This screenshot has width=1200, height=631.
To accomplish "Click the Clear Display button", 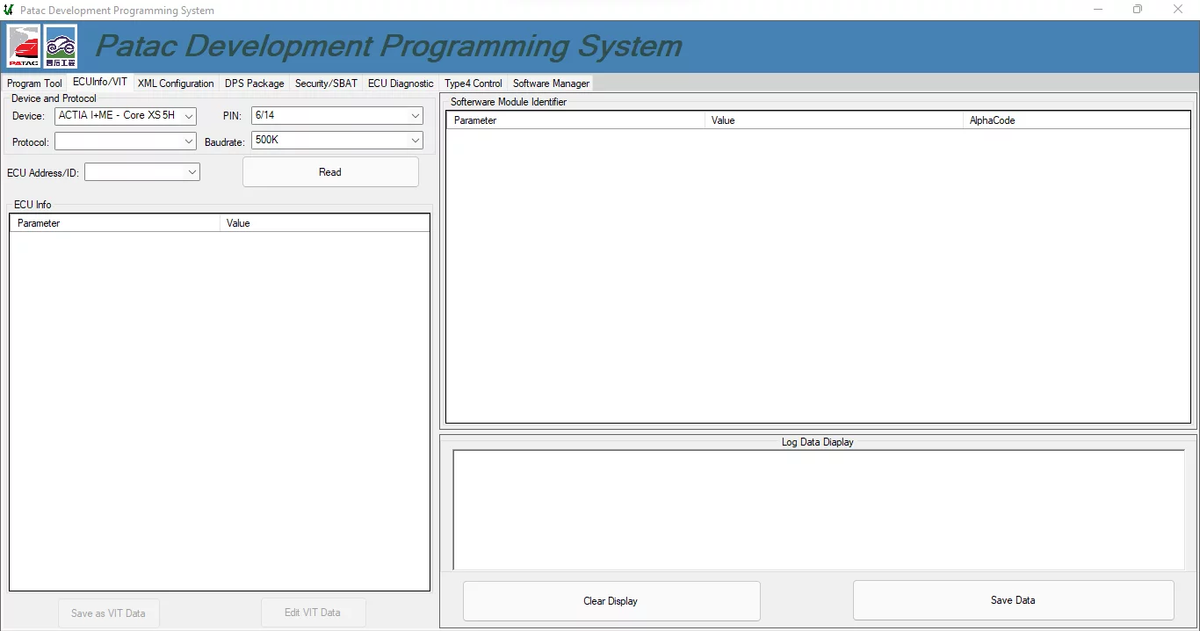I will coord(610,600).
